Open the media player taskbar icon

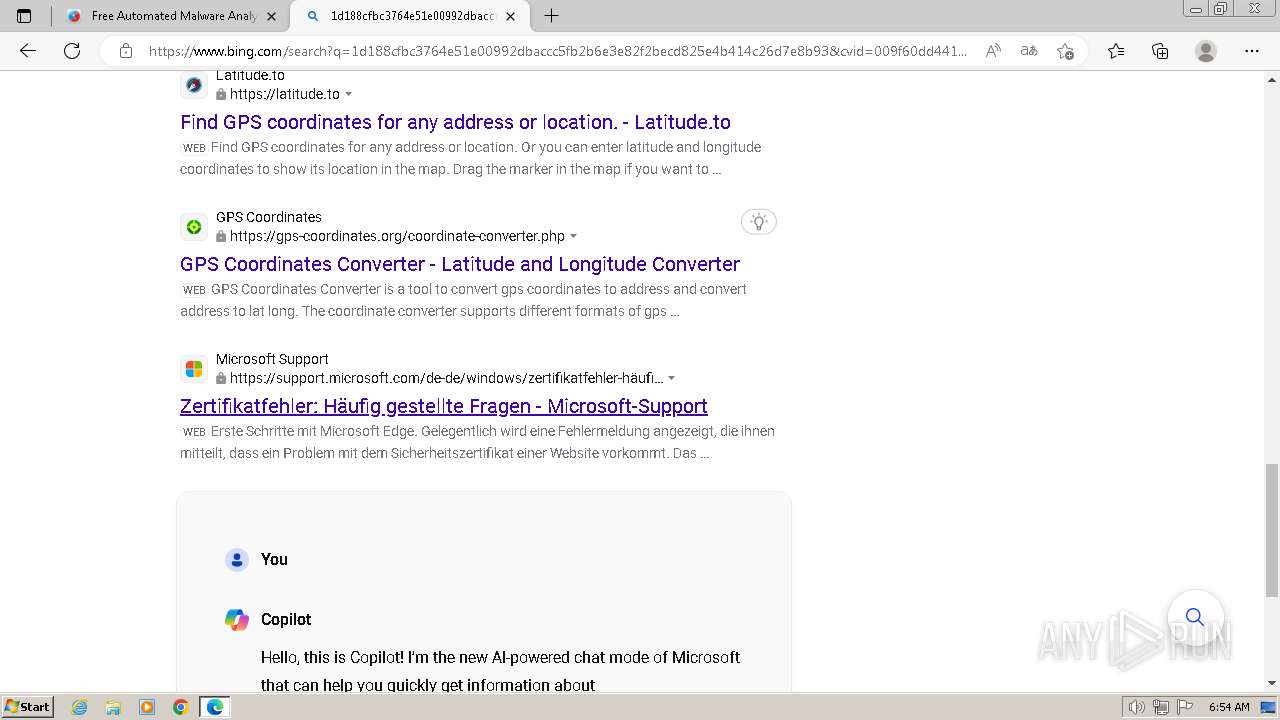pyautogui.click(x=147, y=707)
